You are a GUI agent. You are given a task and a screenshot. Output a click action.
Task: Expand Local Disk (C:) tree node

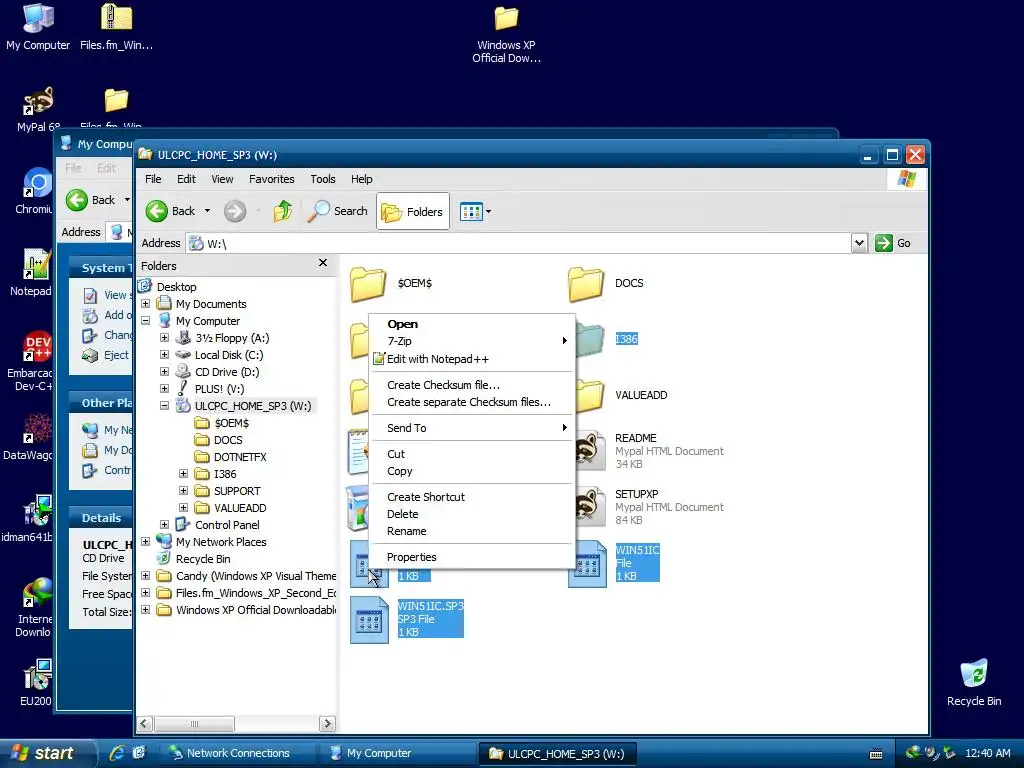click(x=165, y=355)
